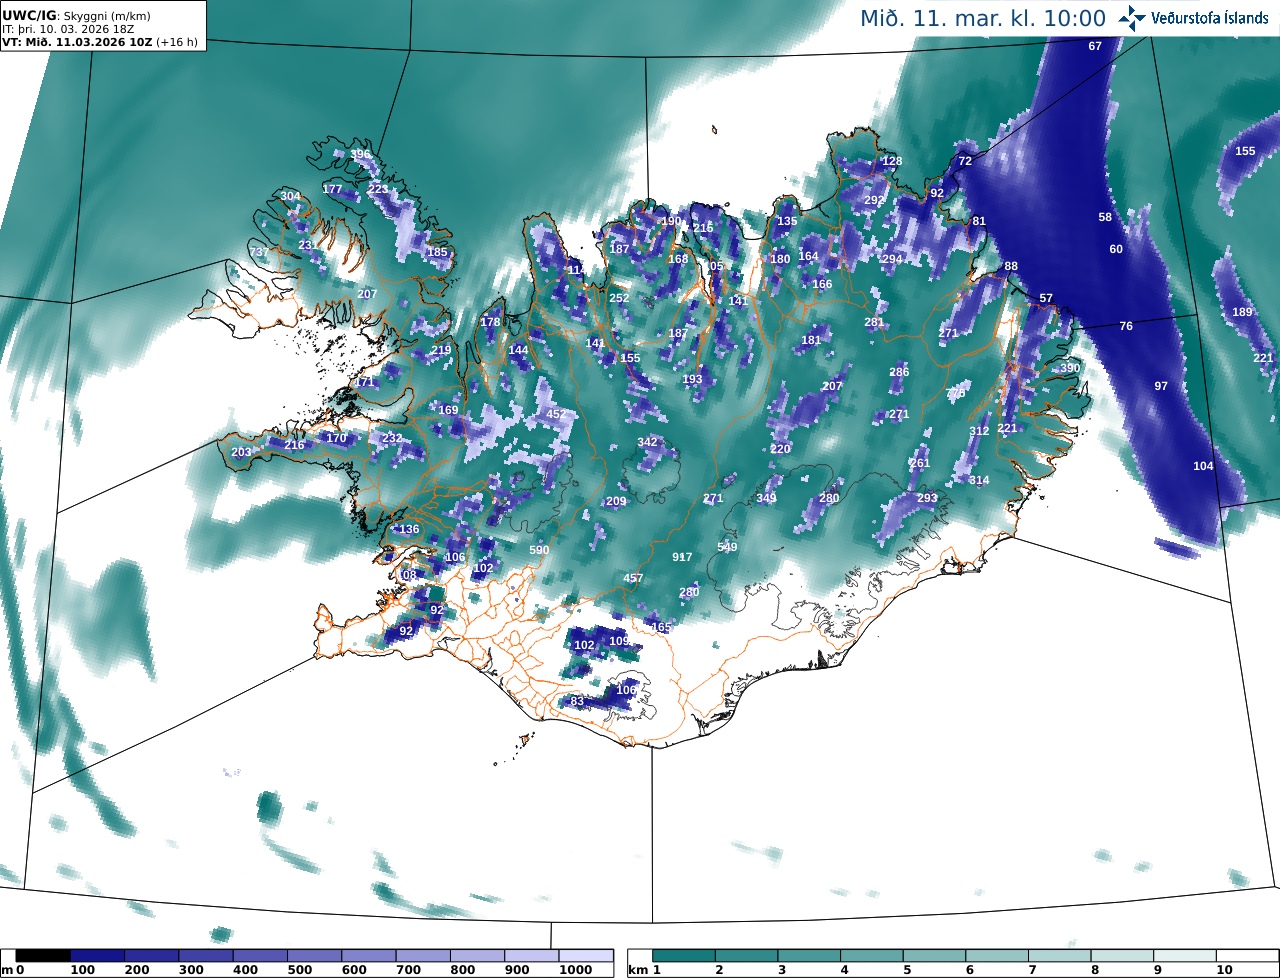This screenshot has width=1280, height=978.
Task: Click visibility value 67 at top of the fog band
Action: coord(1095,46)
